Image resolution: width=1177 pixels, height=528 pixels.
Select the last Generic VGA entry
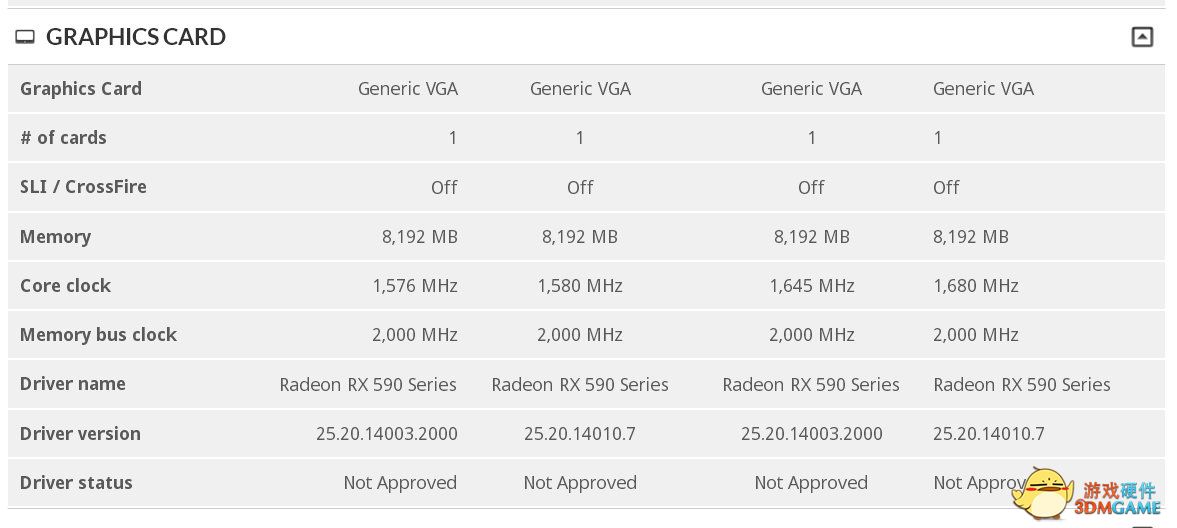[x=983, y=89]
